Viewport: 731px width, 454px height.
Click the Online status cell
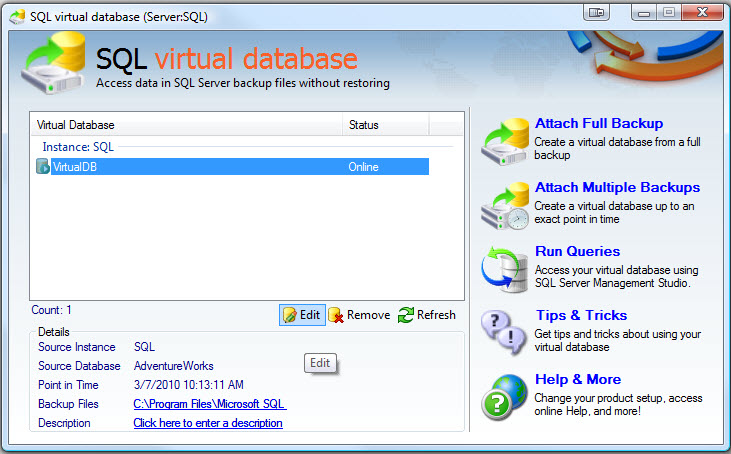tap(364, 167)
